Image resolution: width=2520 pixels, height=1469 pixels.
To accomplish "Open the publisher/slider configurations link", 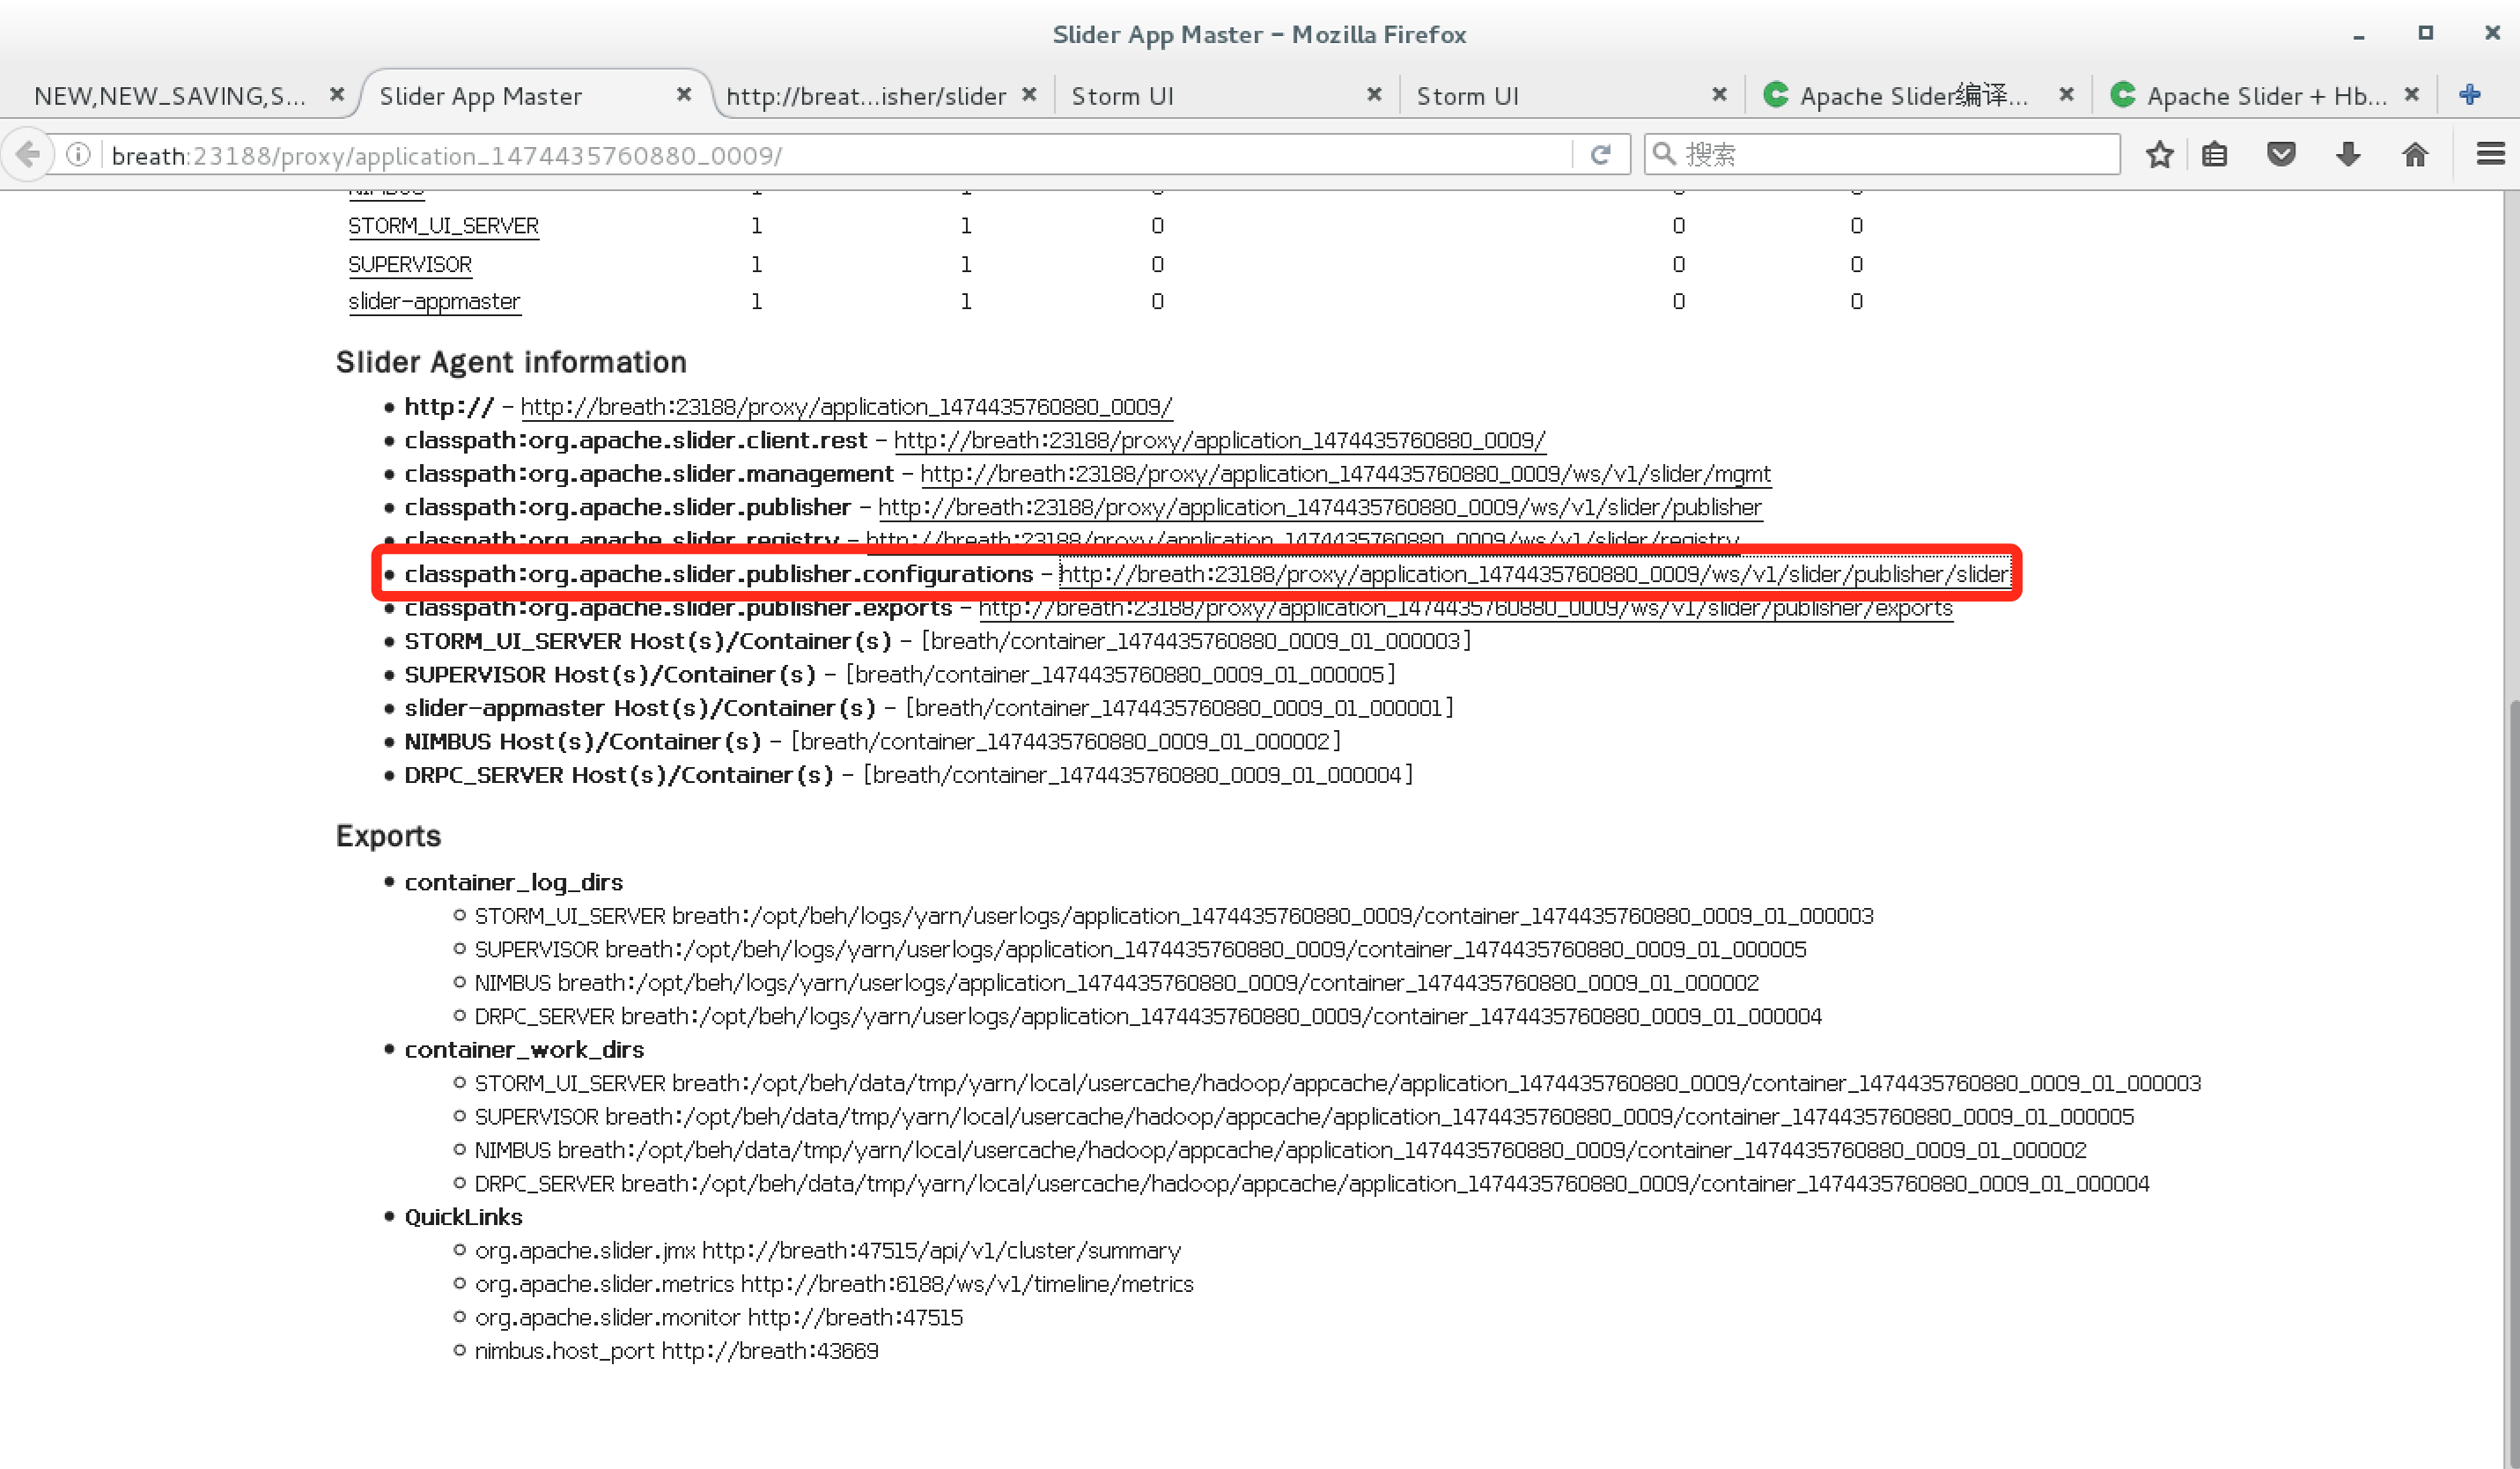I will pos(1533,574).
